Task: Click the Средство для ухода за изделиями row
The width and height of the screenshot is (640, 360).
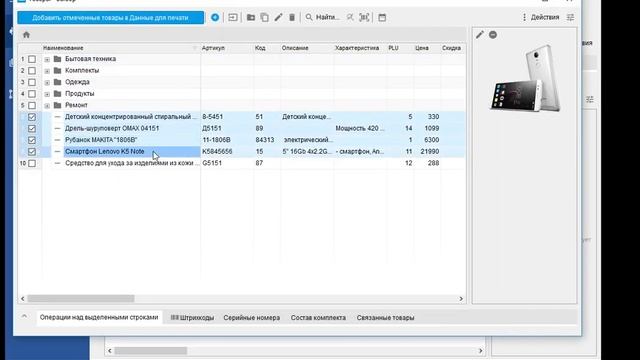Action: click(241, 163)
